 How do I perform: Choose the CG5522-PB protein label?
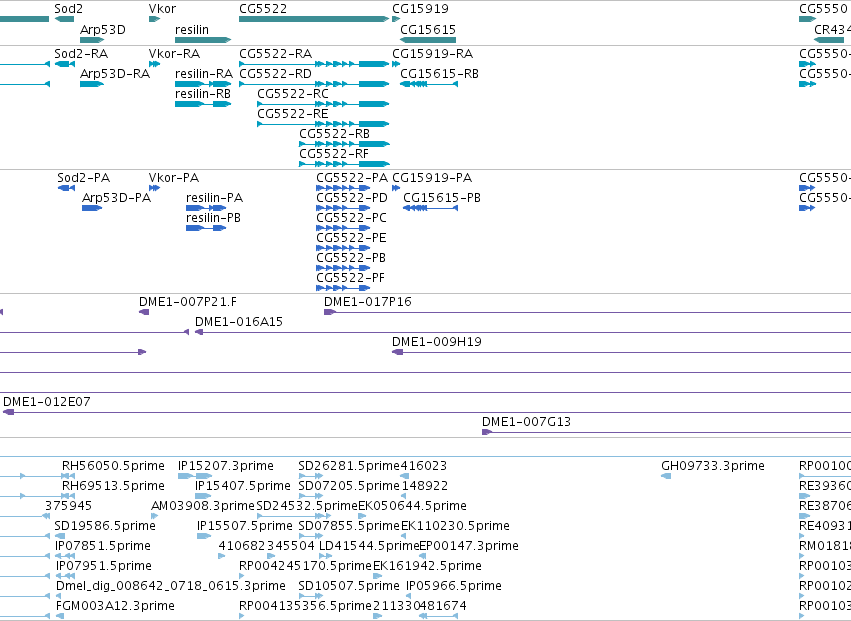[351, 258]
